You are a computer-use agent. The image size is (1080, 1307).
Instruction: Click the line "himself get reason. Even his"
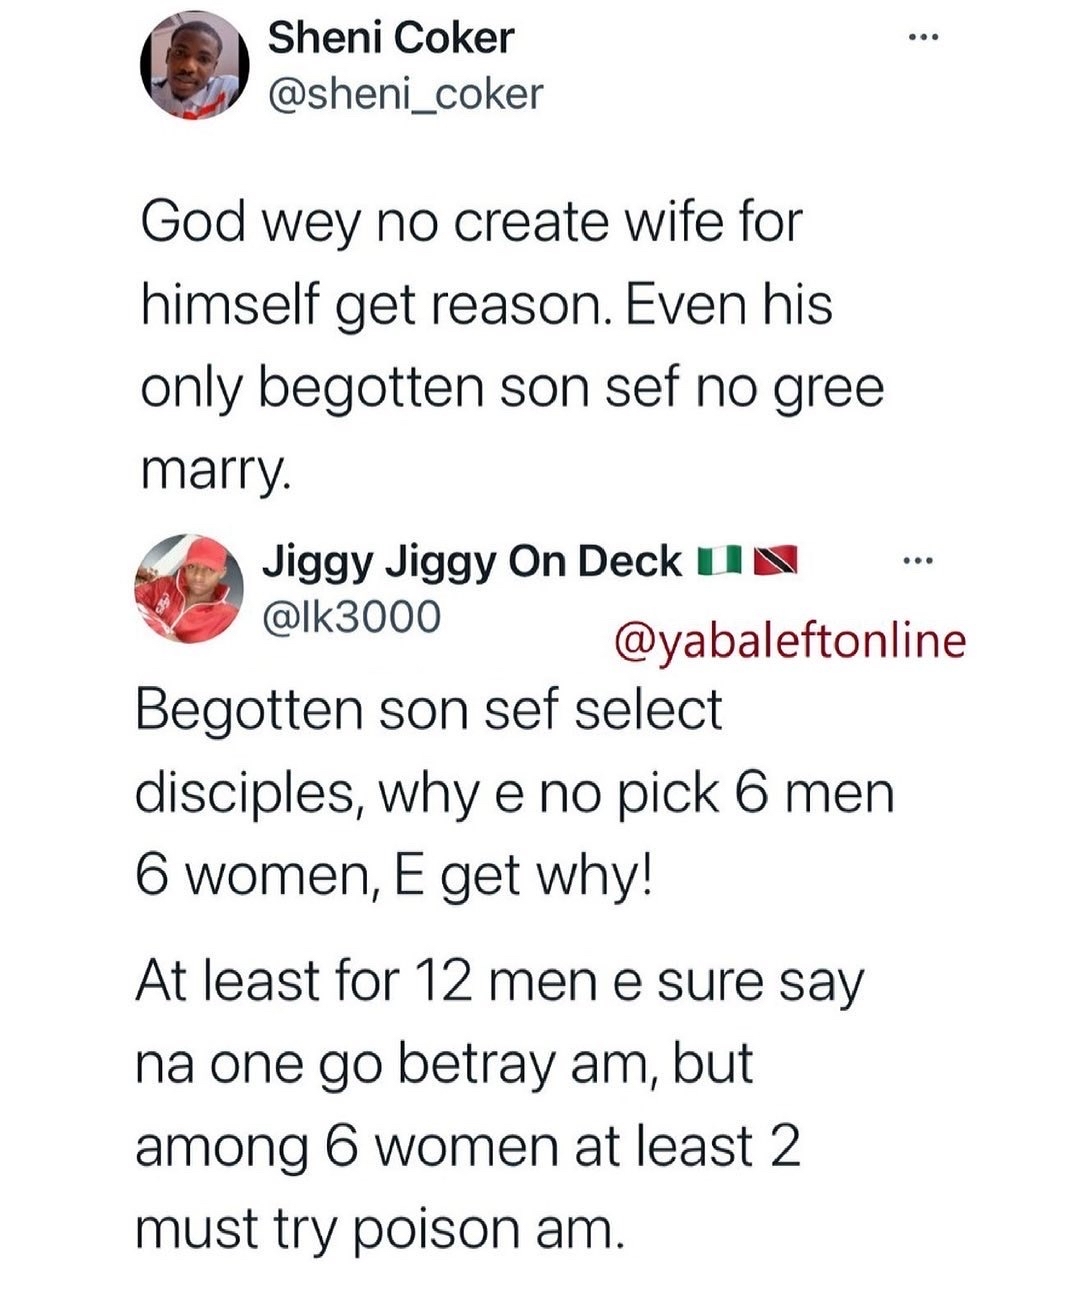pos(486,304)
